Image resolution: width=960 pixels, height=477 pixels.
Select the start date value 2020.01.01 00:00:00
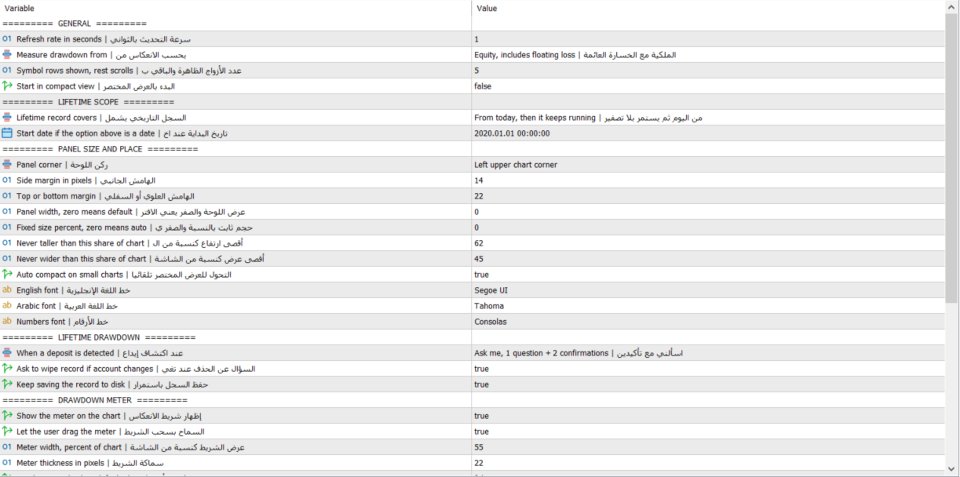(x=708, y=133)
